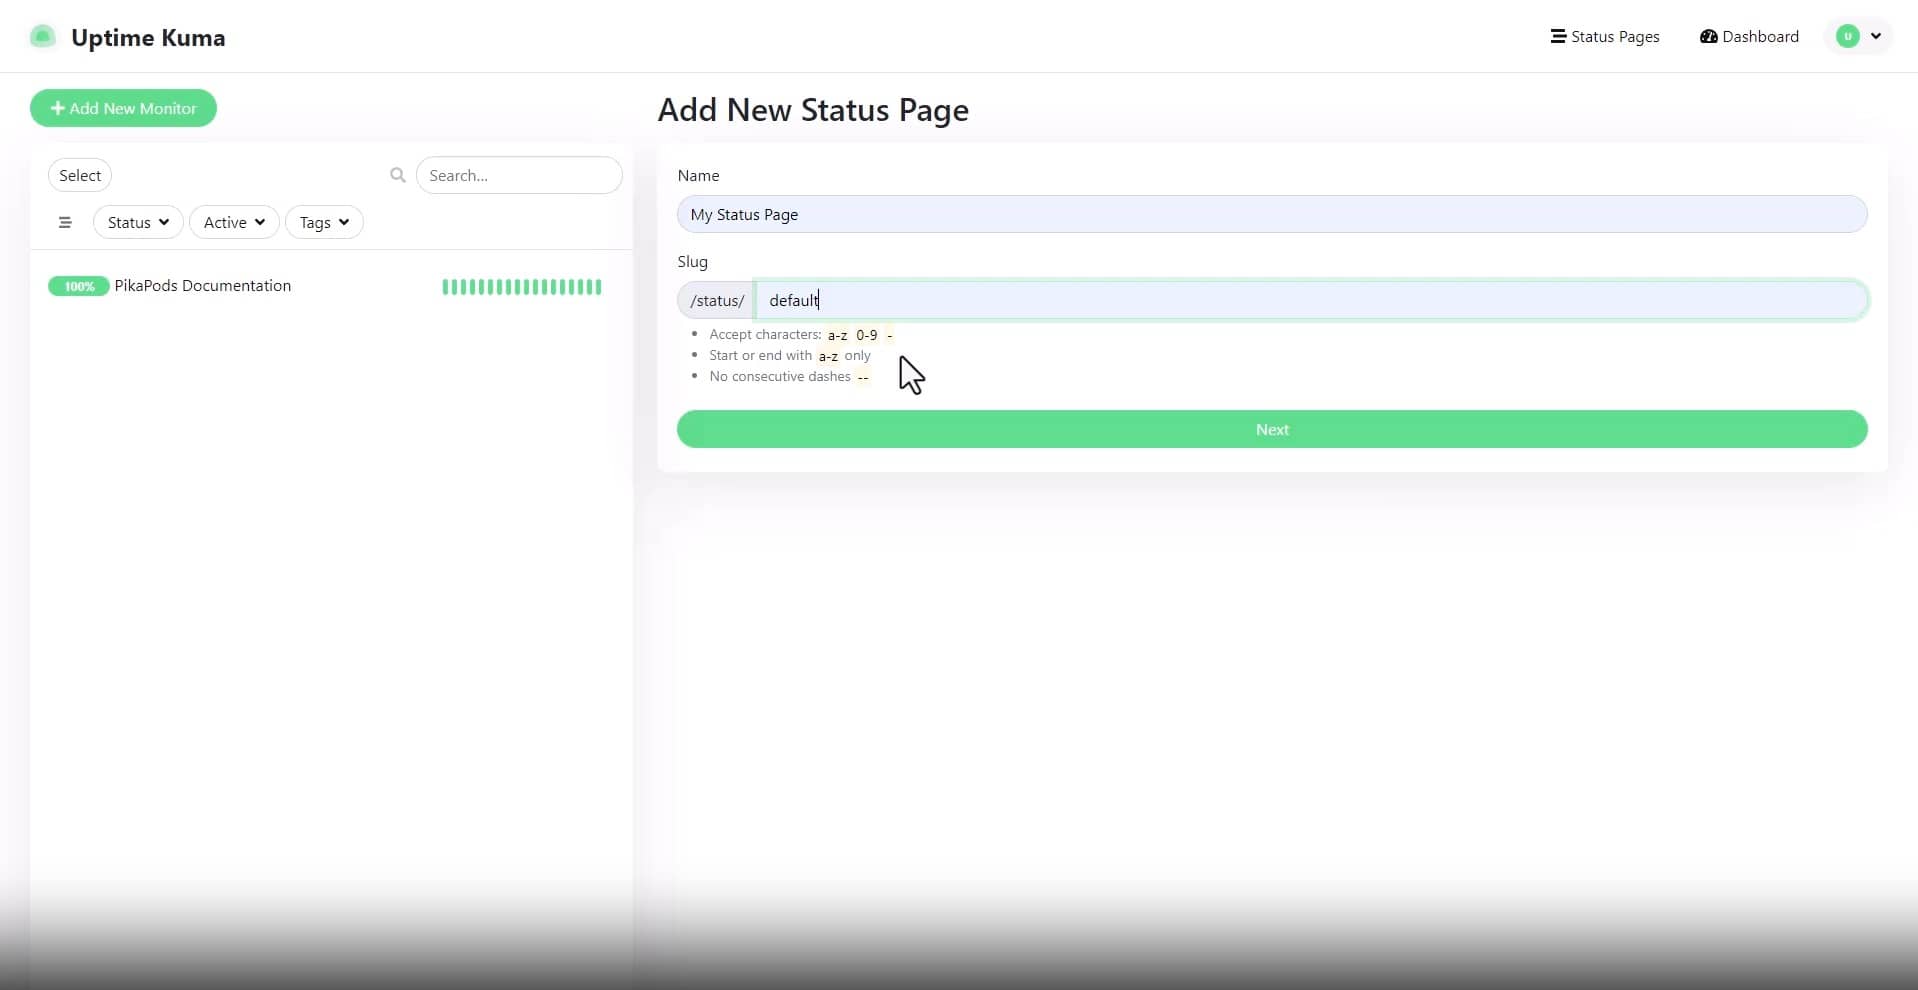Screen dimensions: 1918x990
Task: Click the monitor Search box
Action: [519, 175]
